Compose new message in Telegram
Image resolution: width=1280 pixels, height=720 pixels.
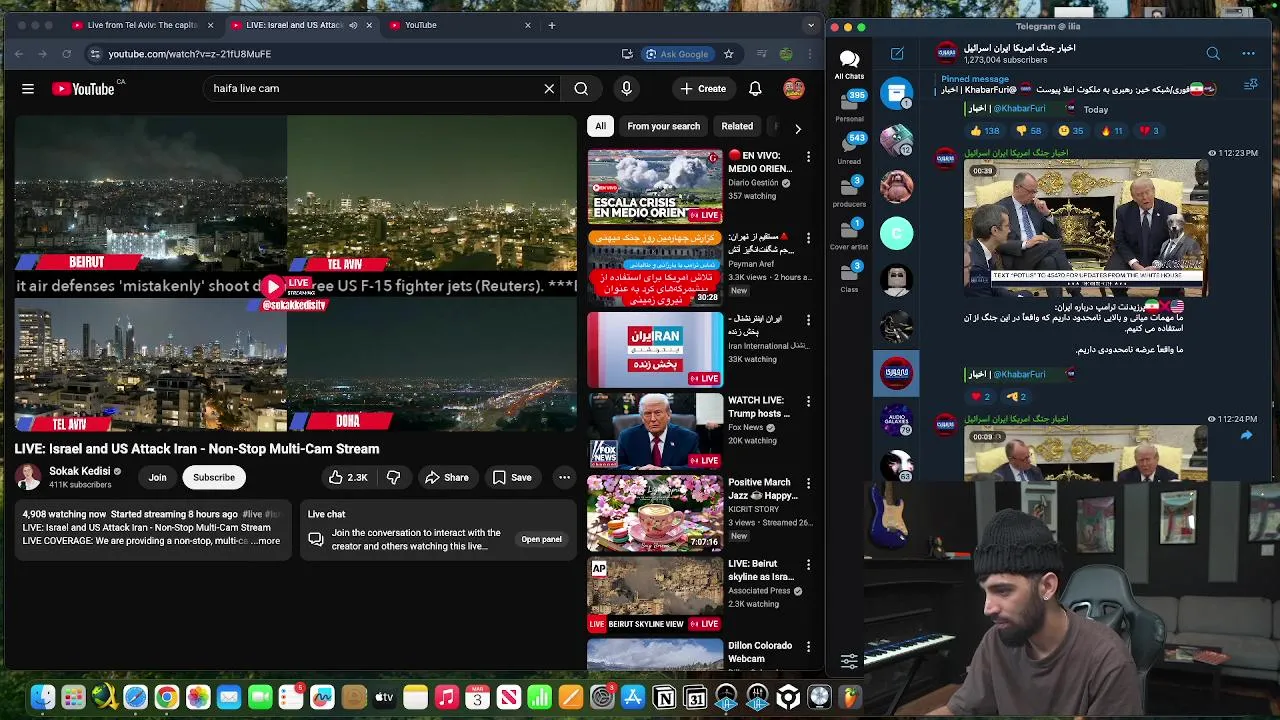(897, 54)
